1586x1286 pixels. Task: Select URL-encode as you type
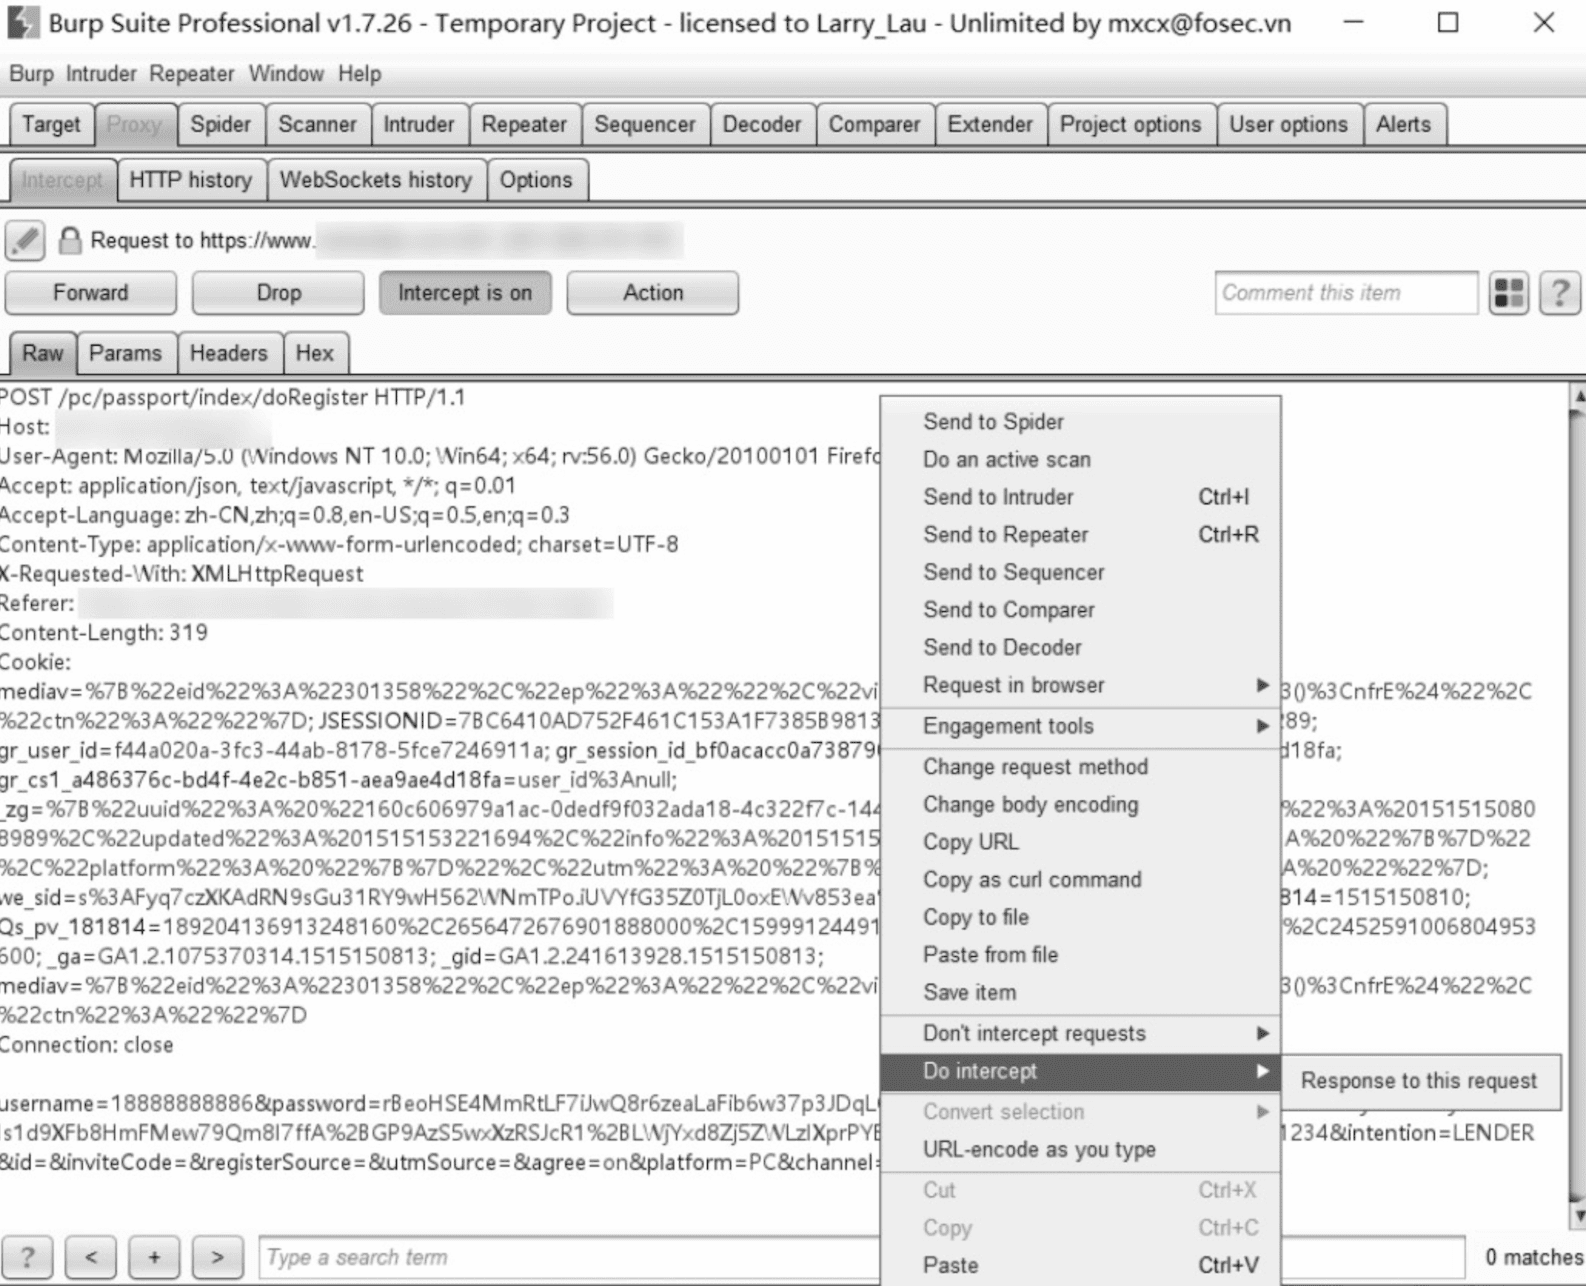click(x=1080, y=1150)
